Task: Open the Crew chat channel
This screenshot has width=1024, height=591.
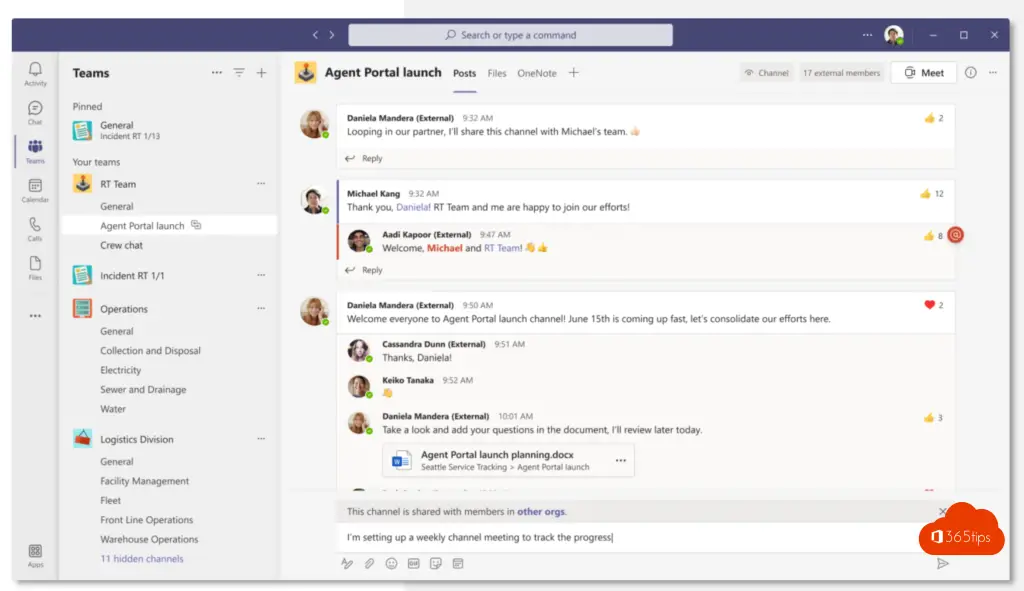Action: pos(121,246)
